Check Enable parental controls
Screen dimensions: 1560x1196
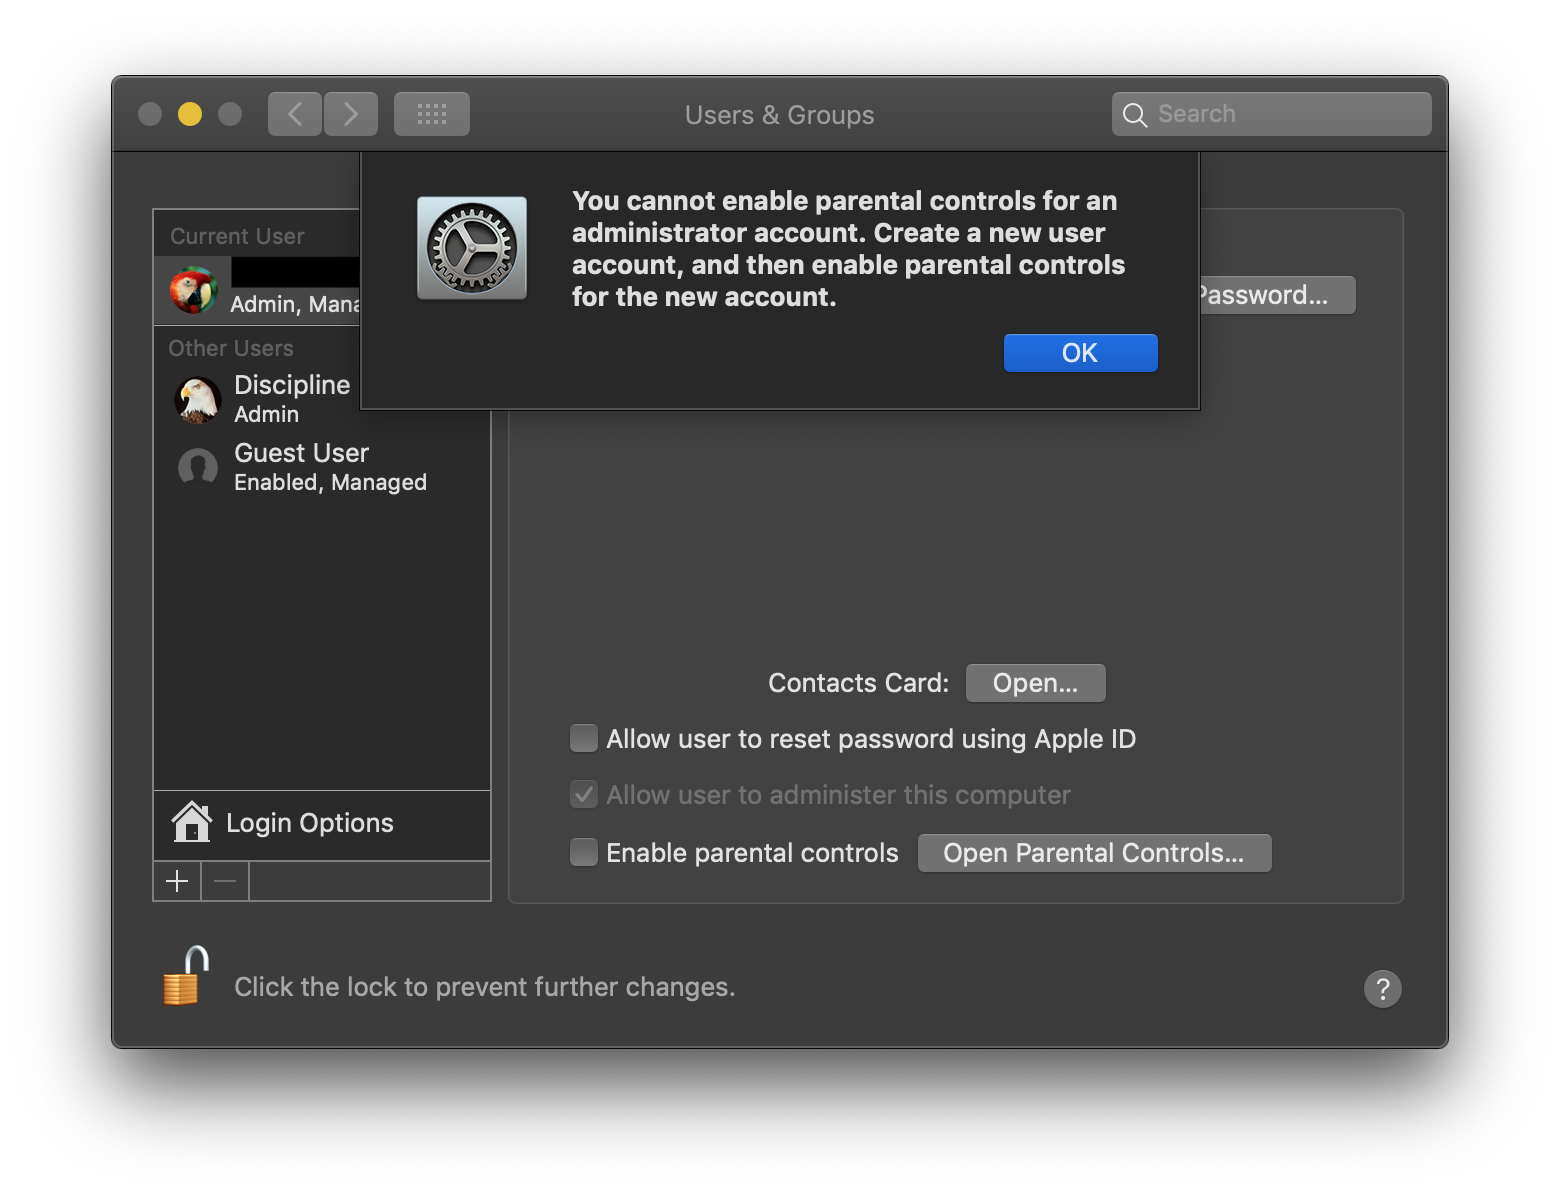584,852
